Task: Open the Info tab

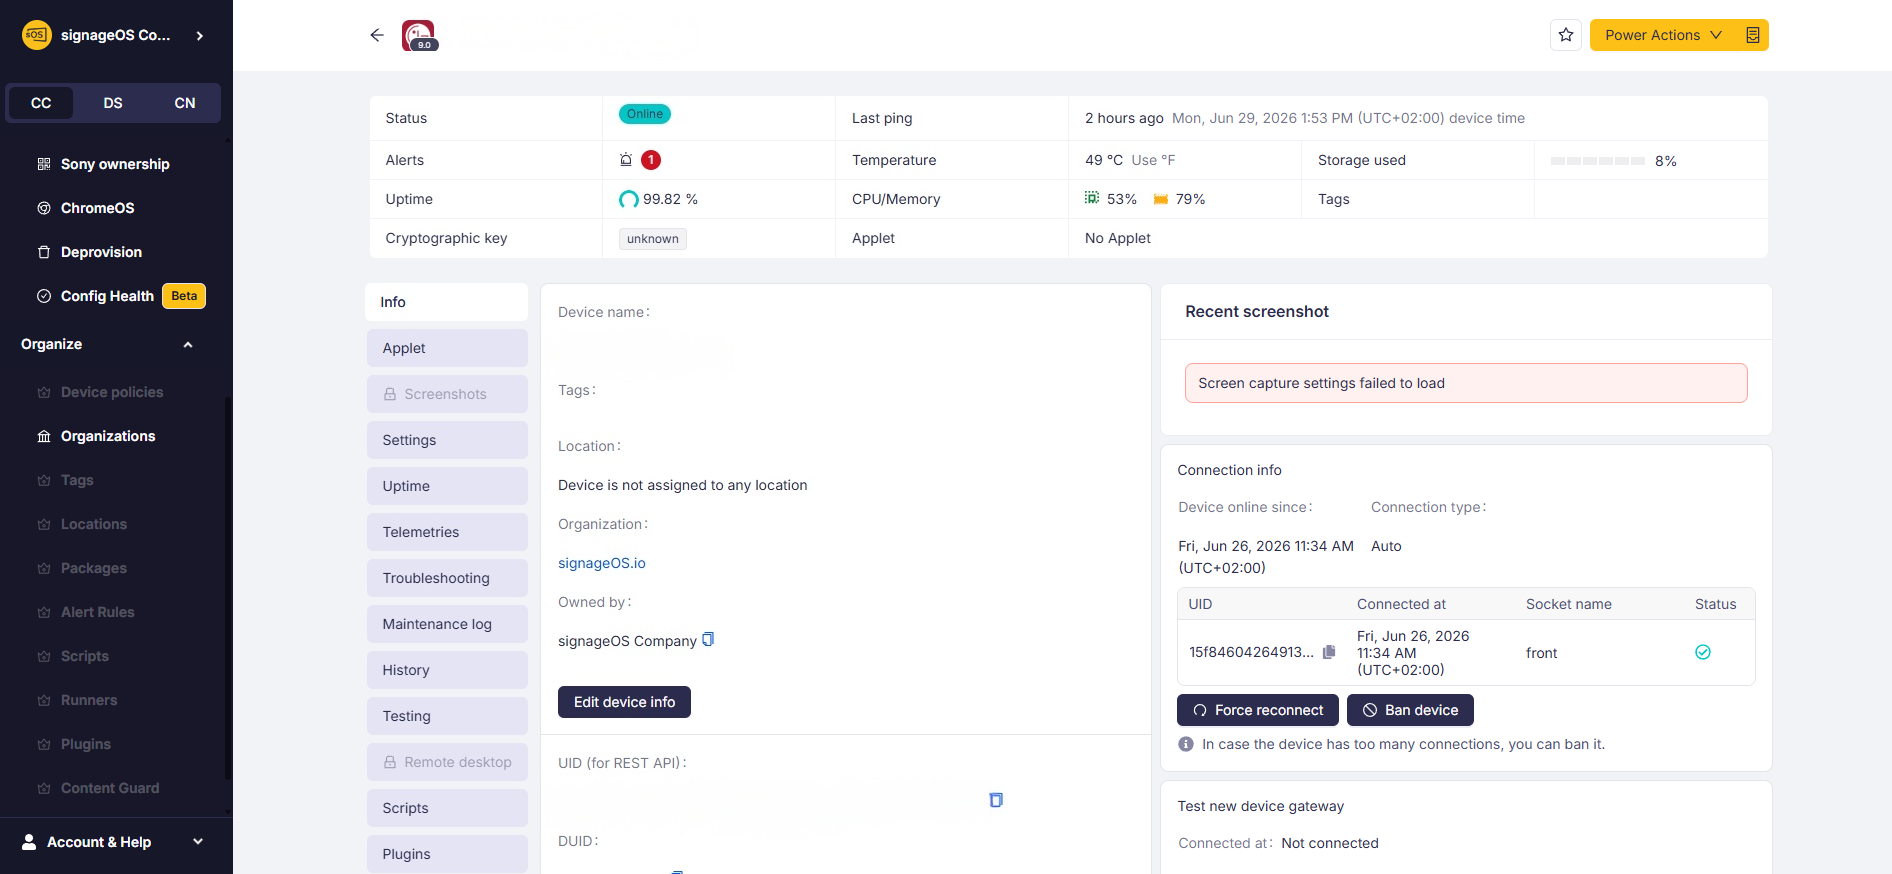Action: 446,302
